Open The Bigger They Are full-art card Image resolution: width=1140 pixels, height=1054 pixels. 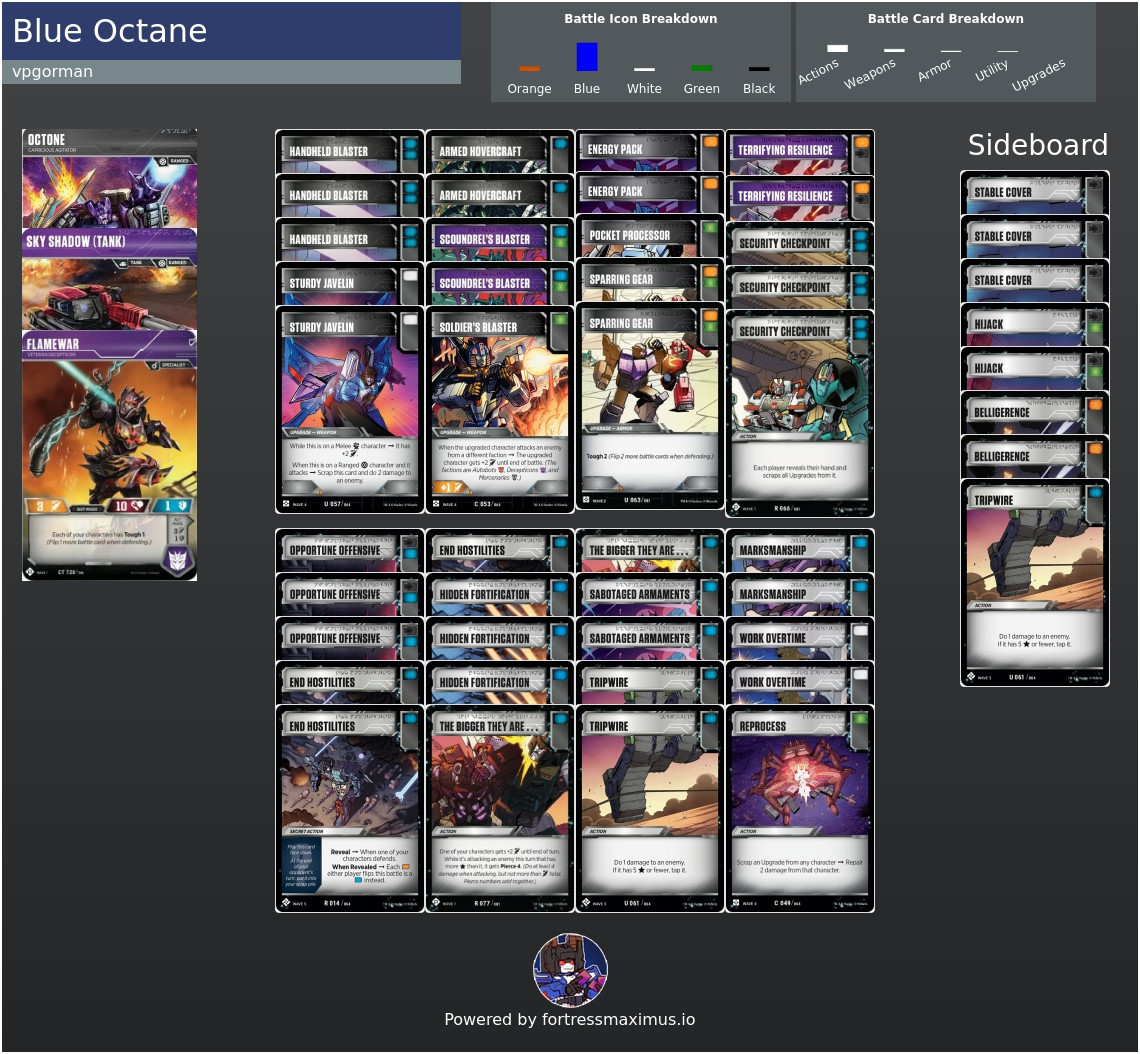499,808
